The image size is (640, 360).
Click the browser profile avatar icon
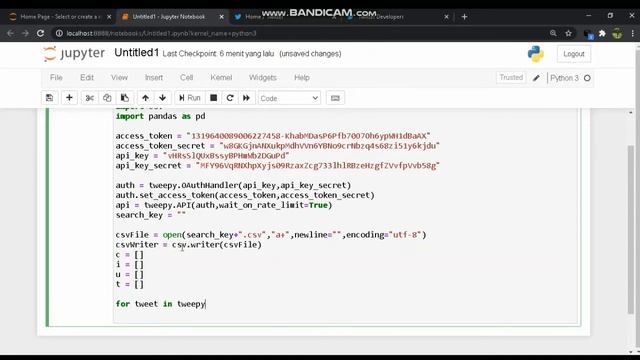(x=617, y=33)
